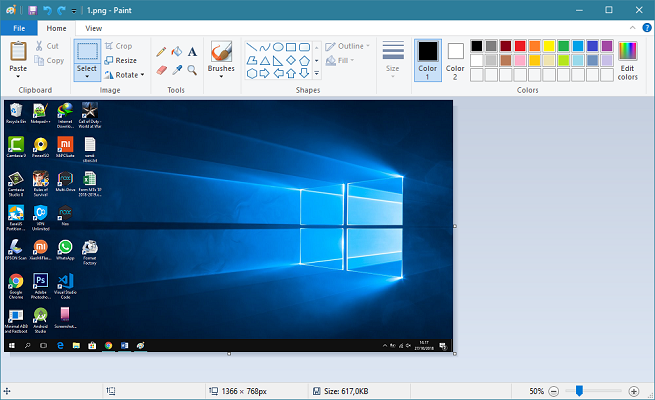The image size is (655, 400).
Task: Choose the Rounded rectangle shape
Action: tap(305, 47)
